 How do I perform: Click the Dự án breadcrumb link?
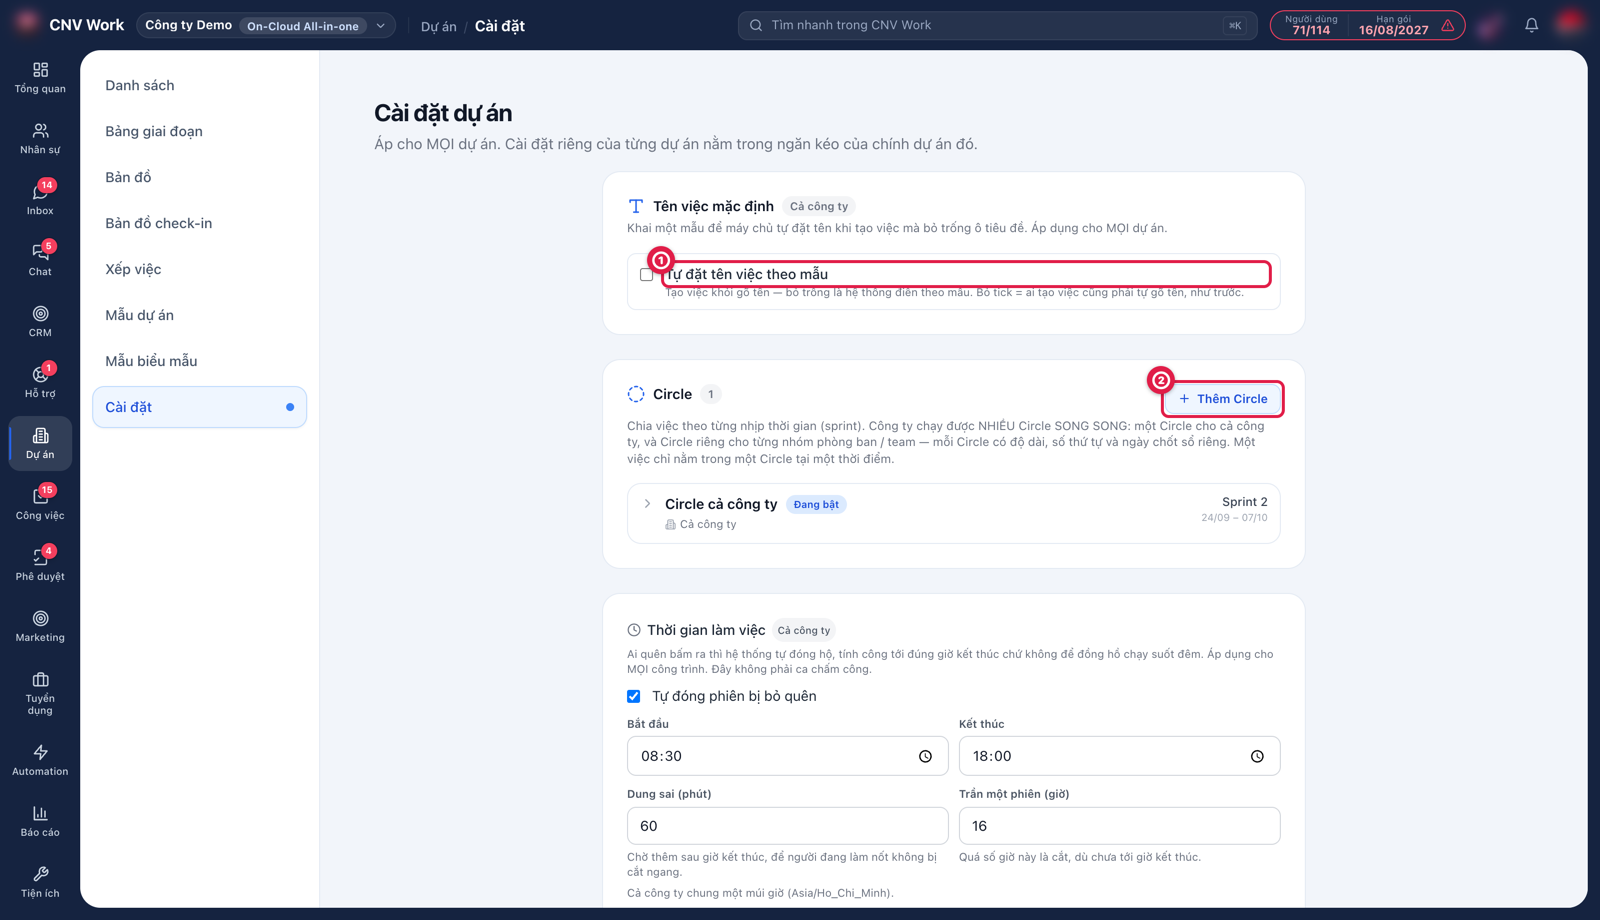(x=438, y=26)
